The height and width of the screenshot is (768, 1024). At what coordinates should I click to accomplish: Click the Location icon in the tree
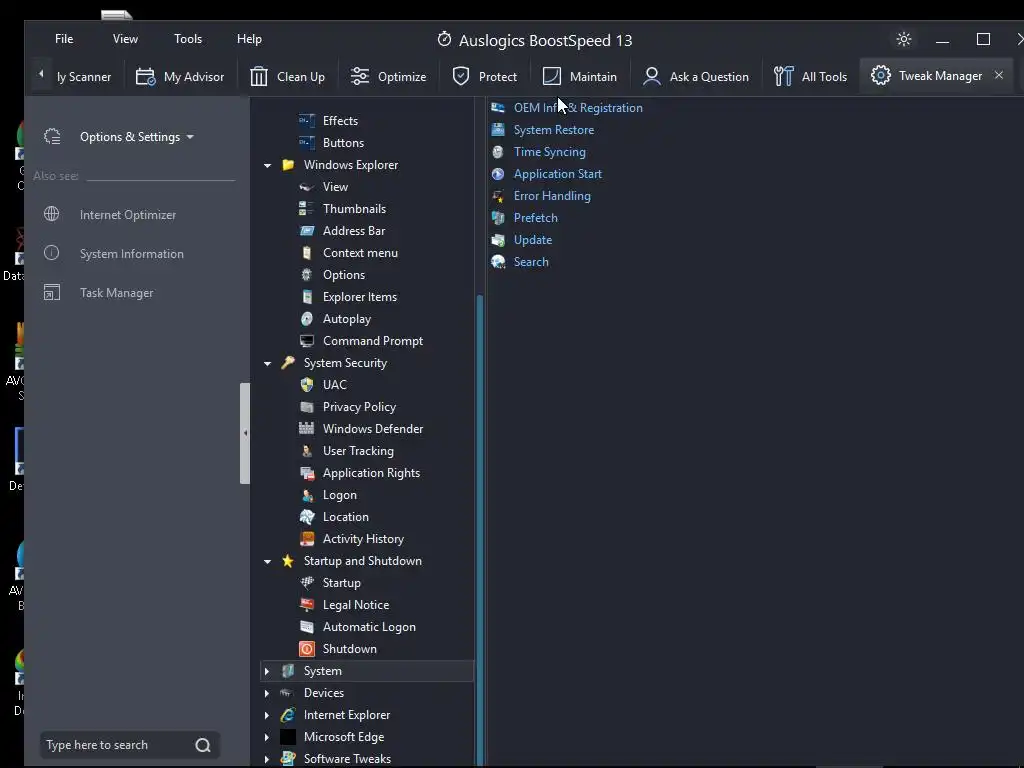point(306,517)
